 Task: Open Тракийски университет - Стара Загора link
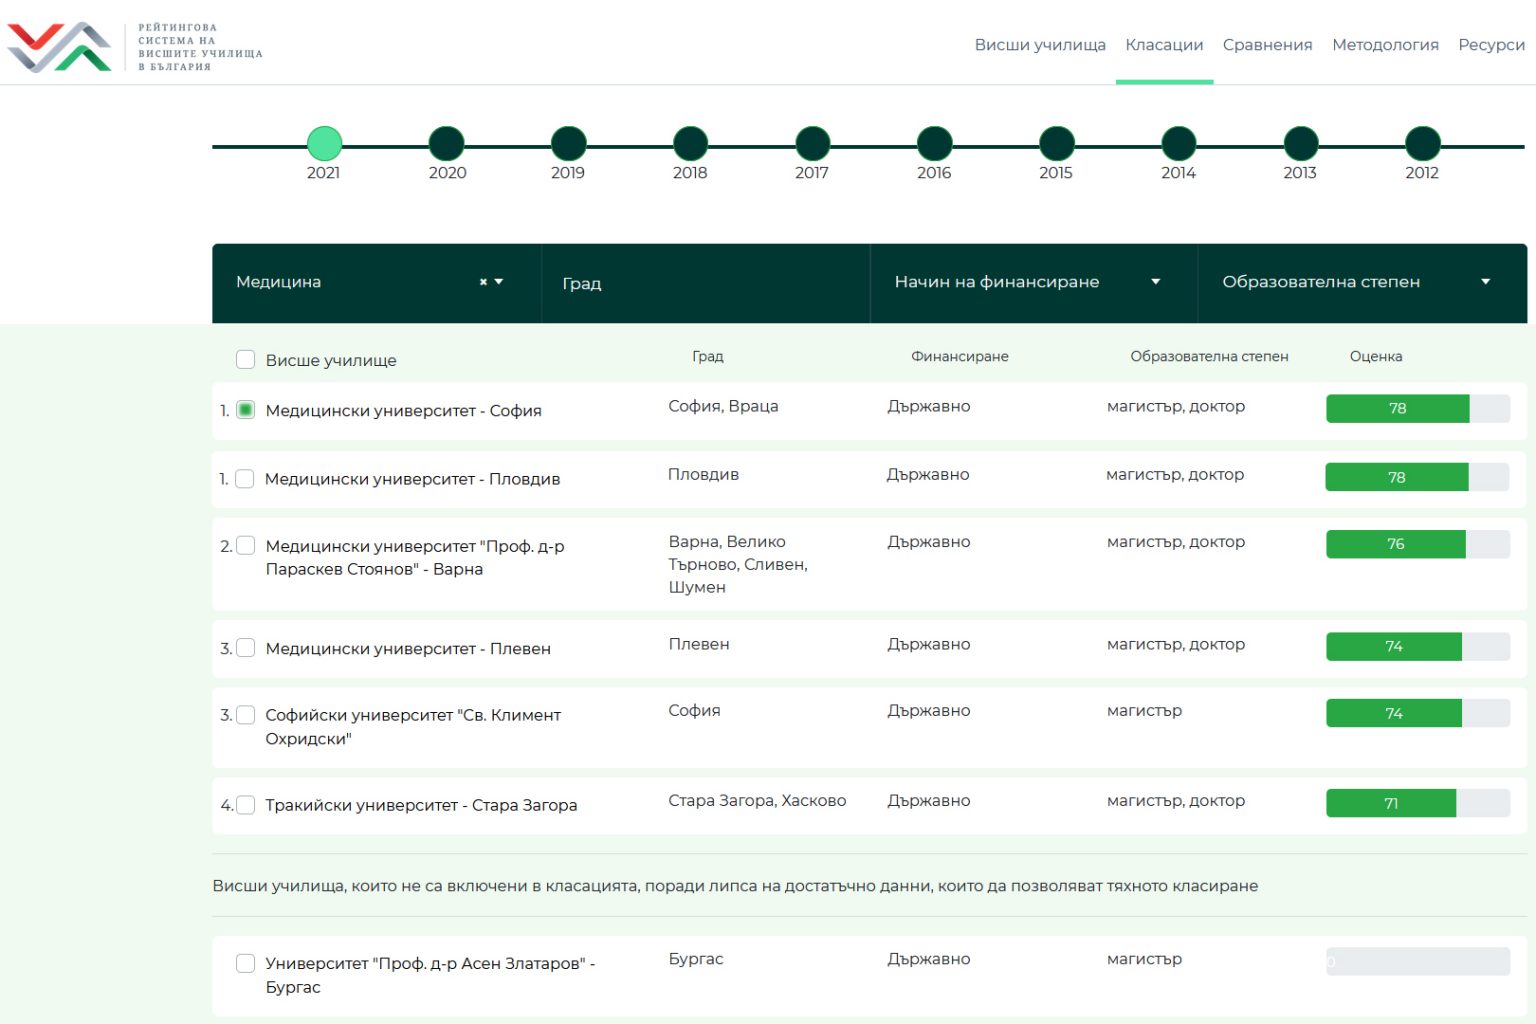(421, 805)
